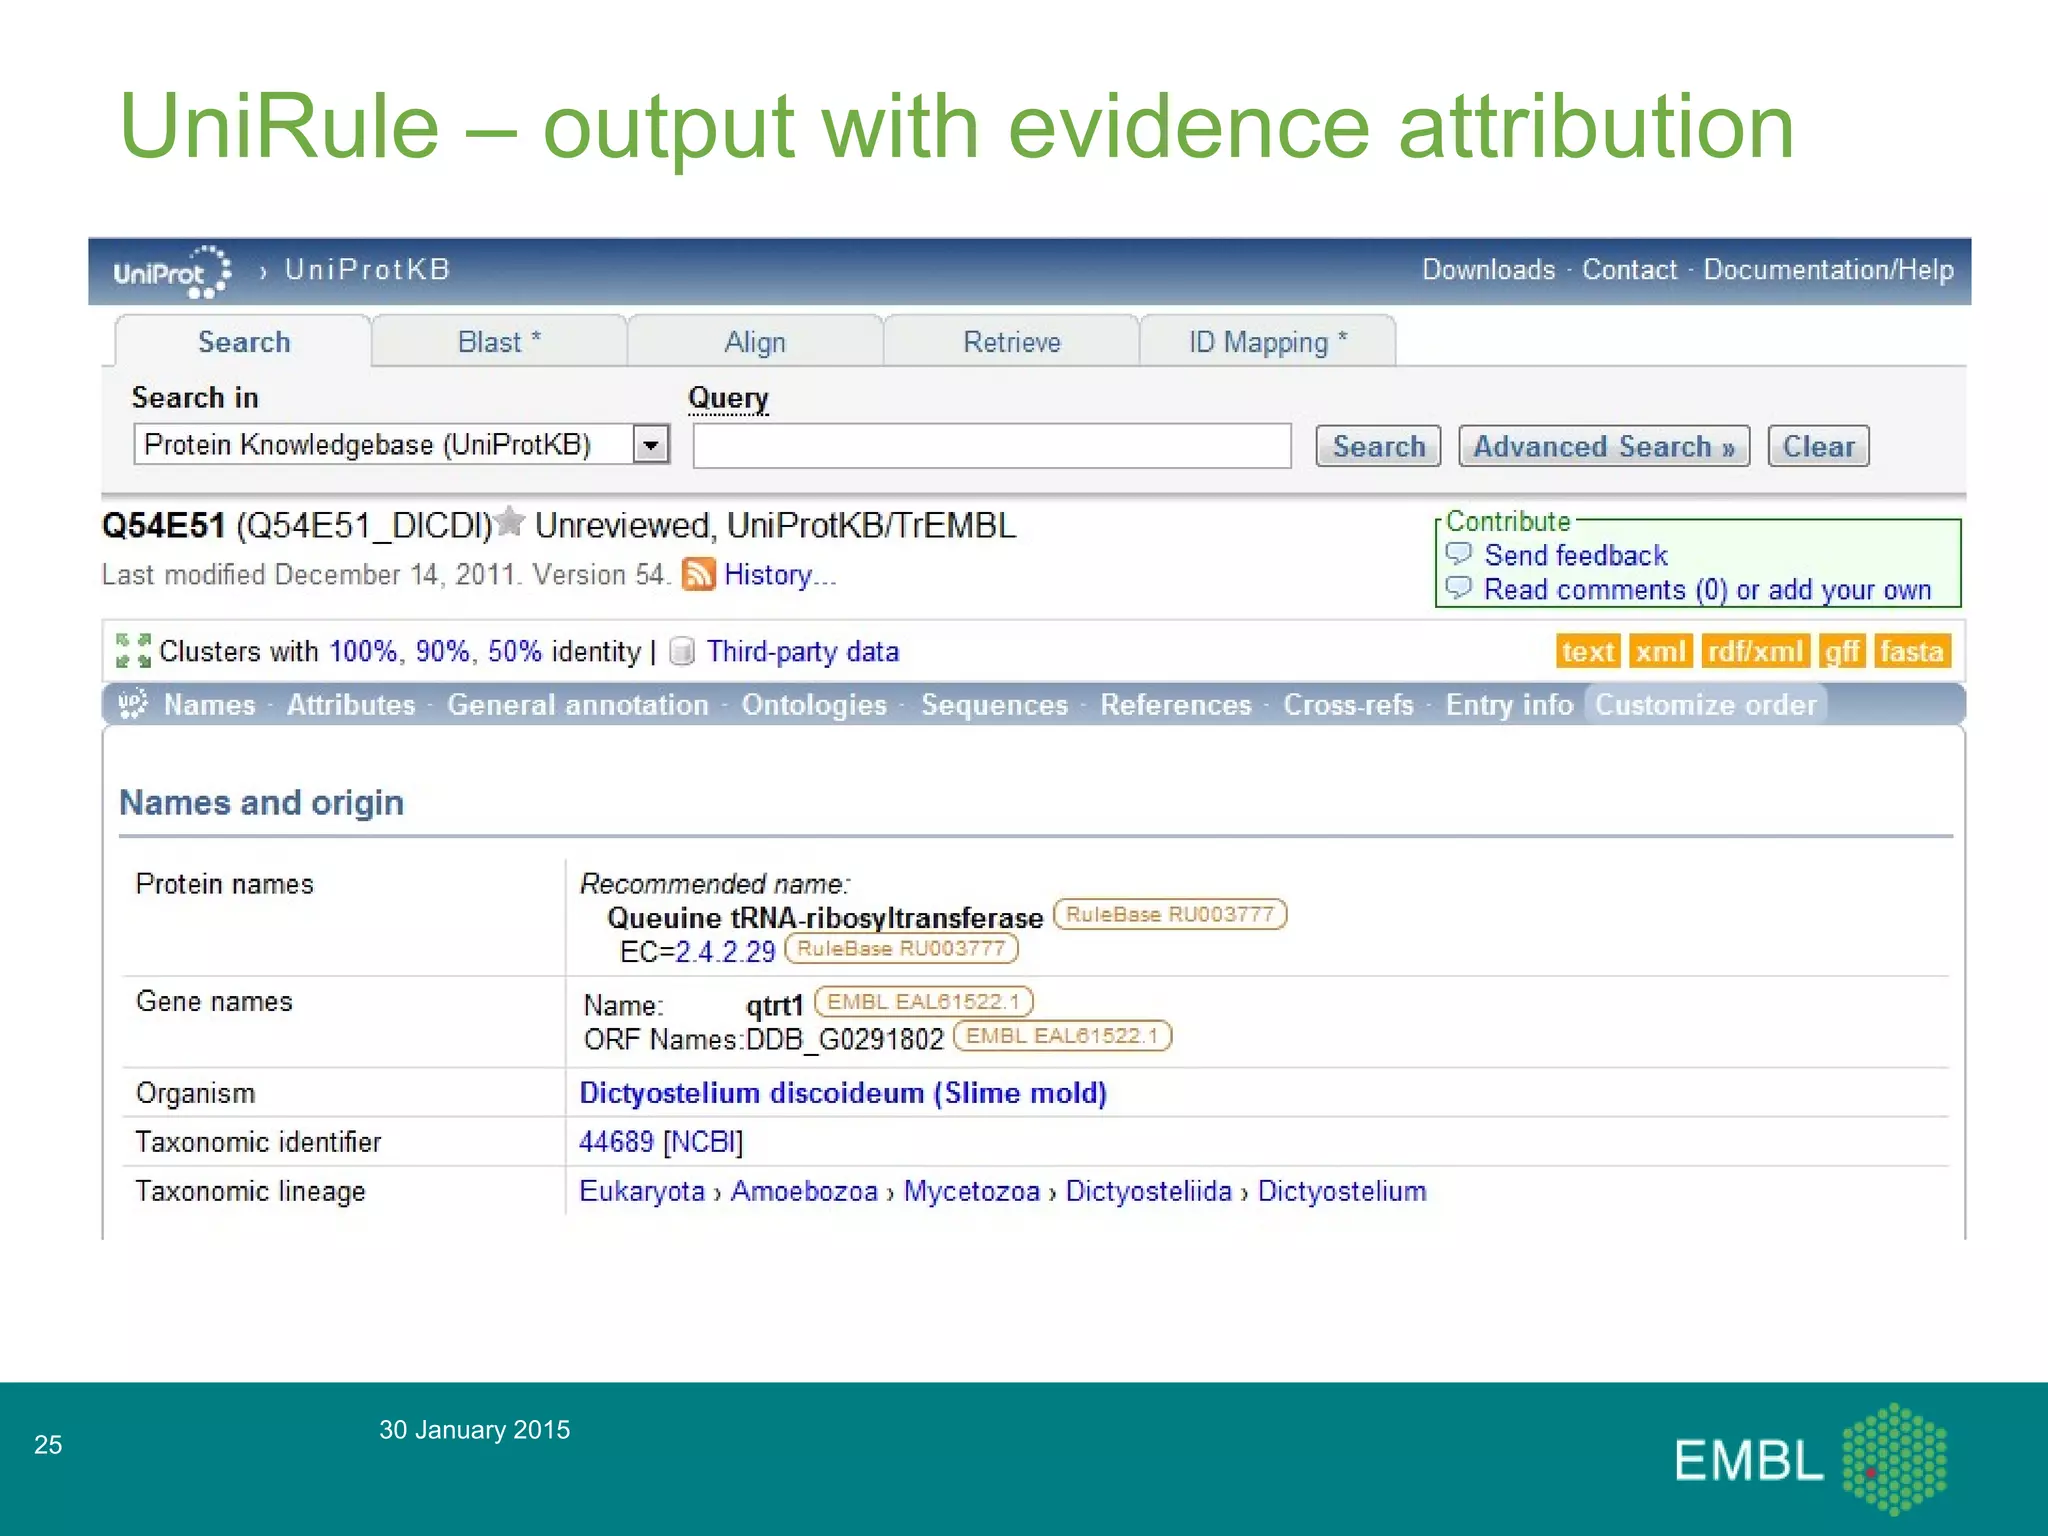Image resolution: width=2048 pixels, height=1536 pixels.
Task: Open the History link
Action: click(780, 575)
